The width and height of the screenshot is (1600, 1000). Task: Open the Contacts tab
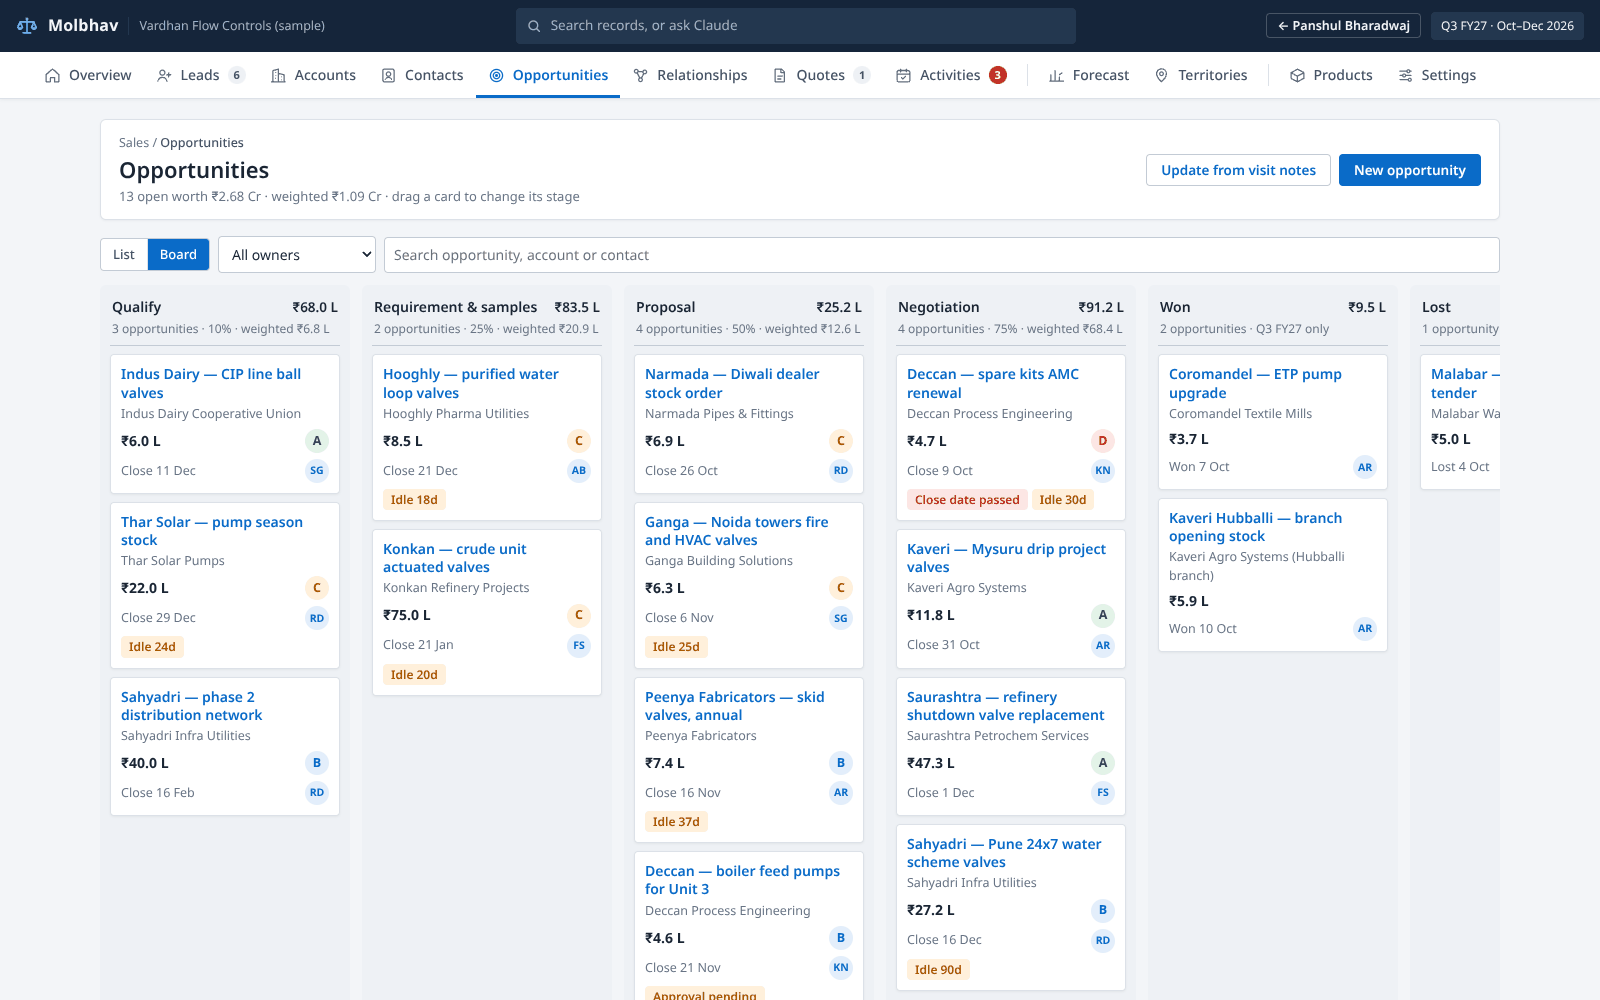pyautogui.click(x=422, y=76)
